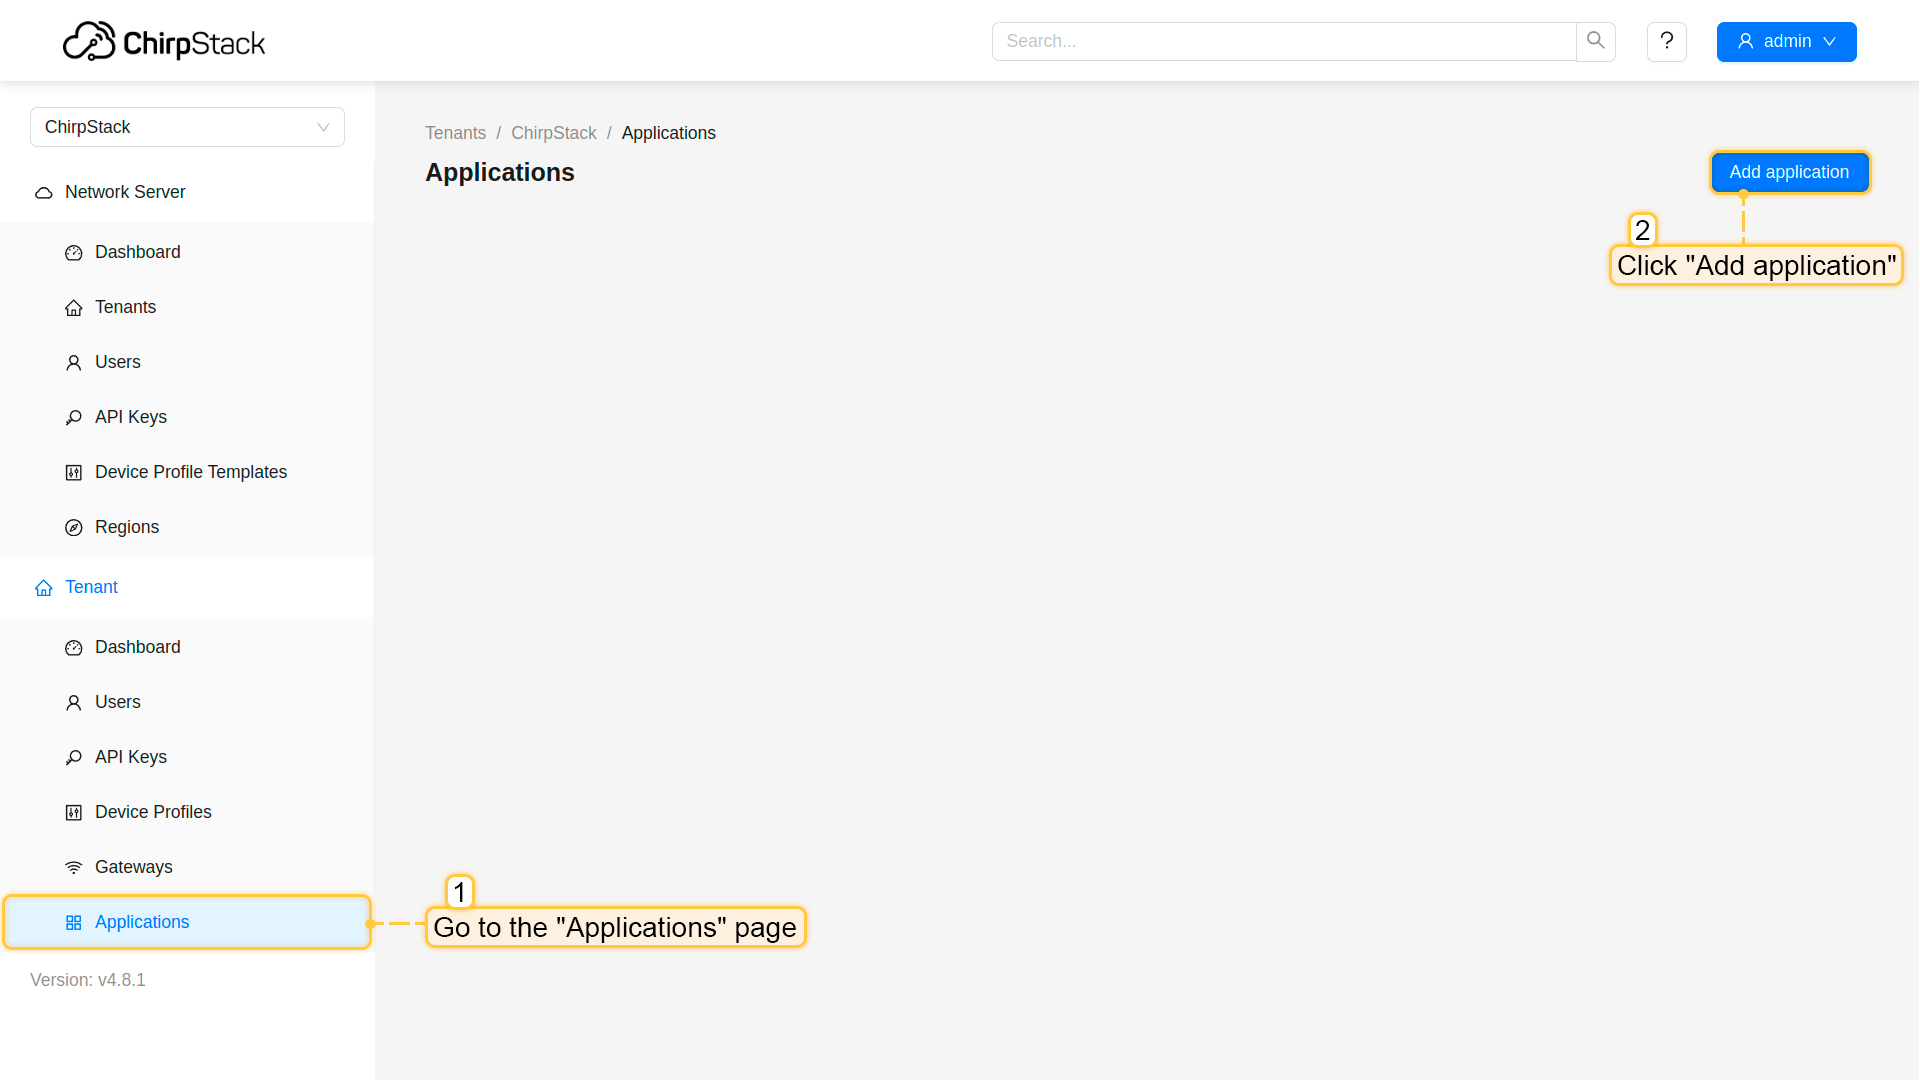Click the Applications grid icon in sidebar
Screen dimensions: 1920x1080
click(x=74, y=923)
